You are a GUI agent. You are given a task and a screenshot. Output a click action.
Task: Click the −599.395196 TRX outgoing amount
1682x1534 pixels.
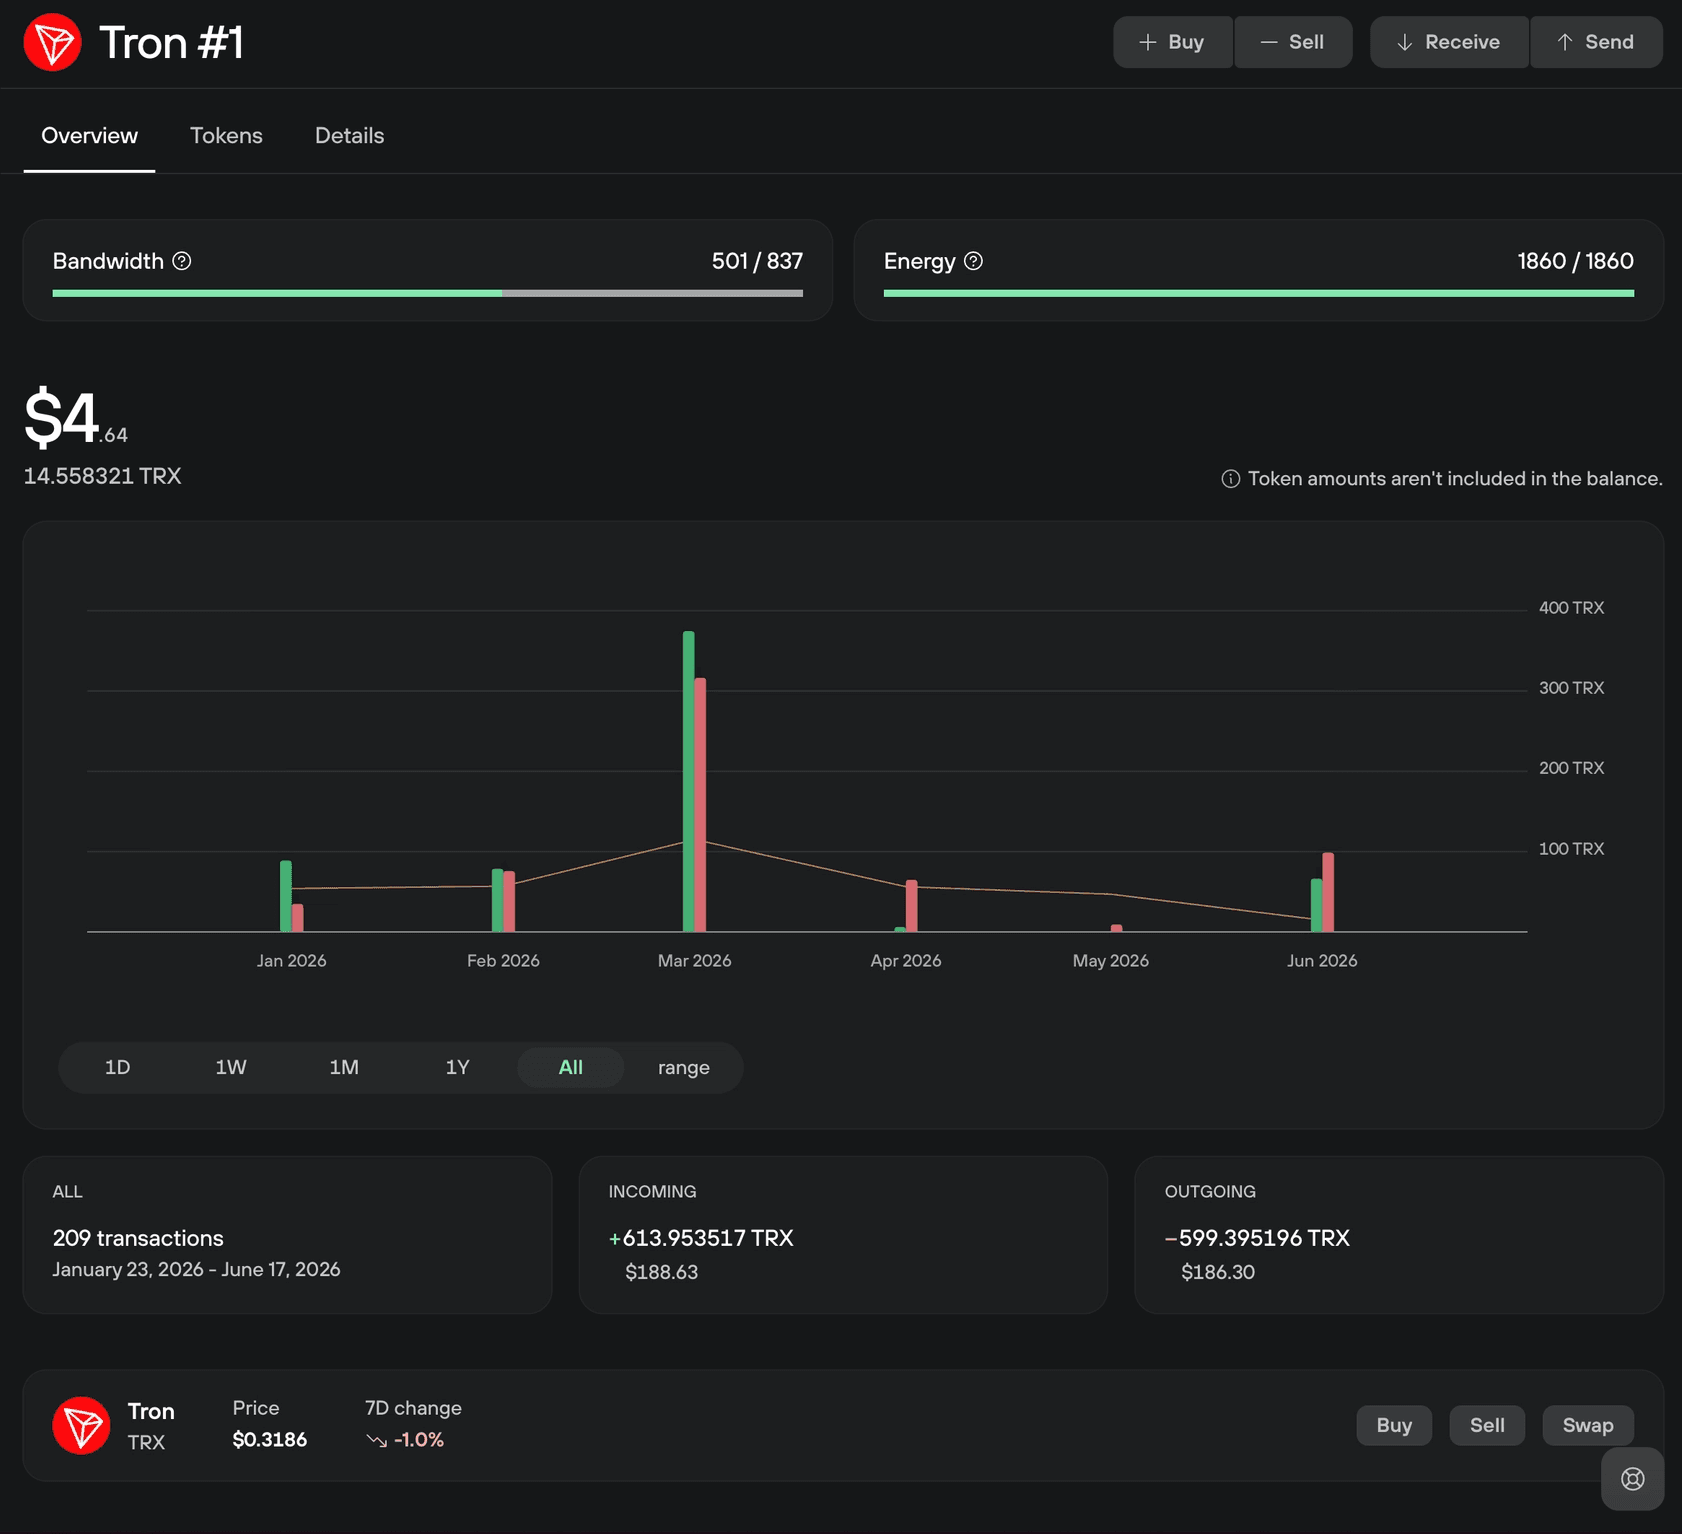pos(1257,1238)
